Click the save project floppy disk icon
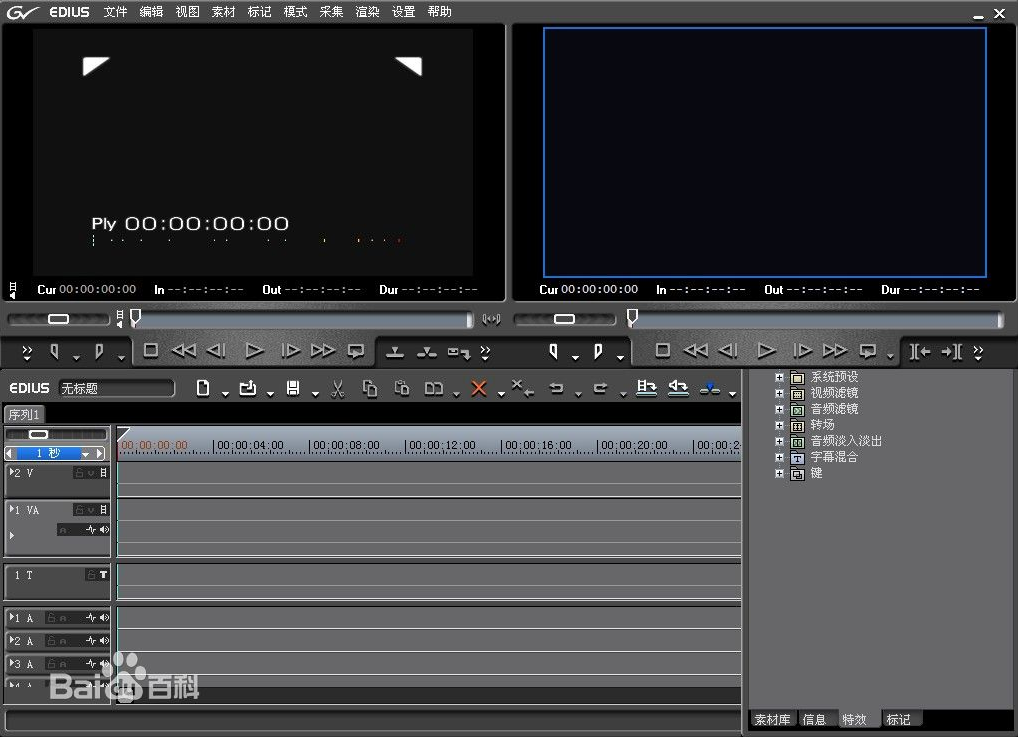 click(x=293, y=389)
